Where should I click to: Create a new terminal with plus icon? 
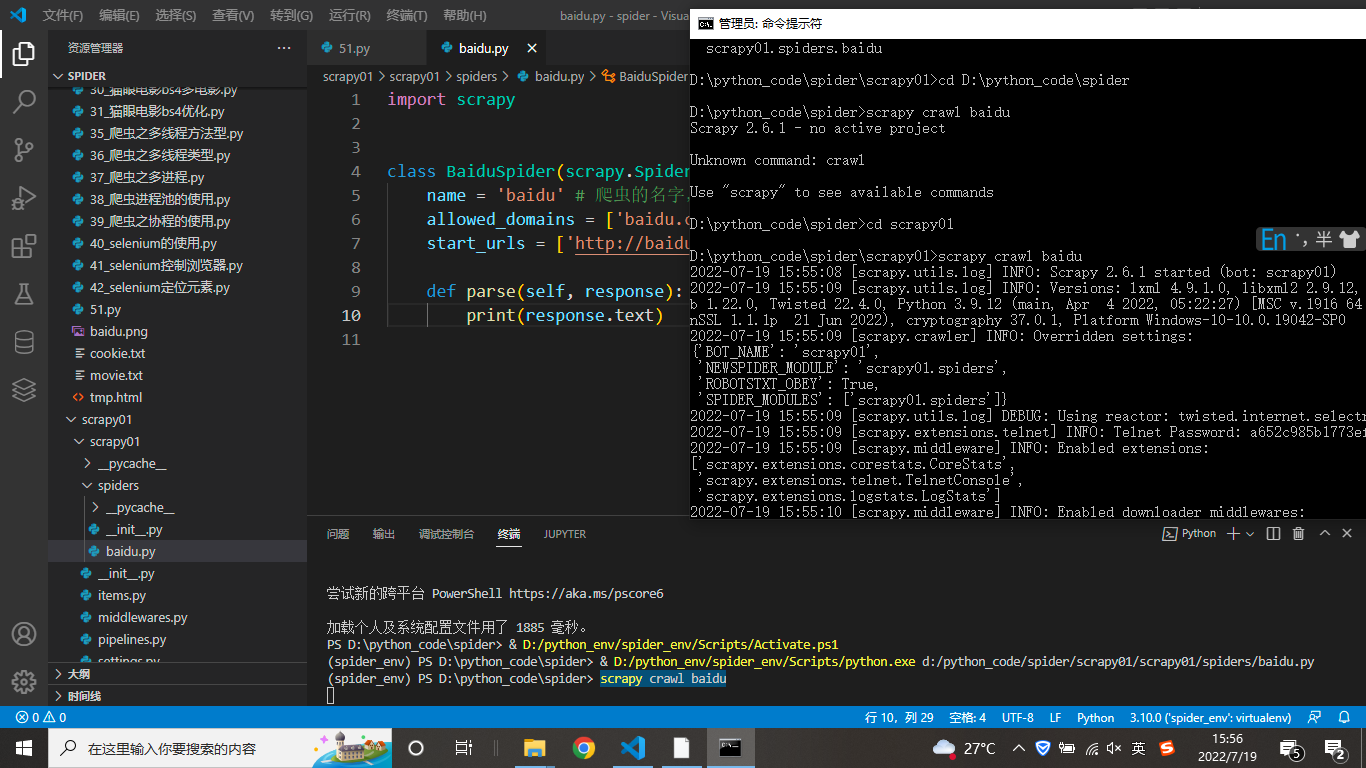pyautogui.click(x=1234, y=534)
